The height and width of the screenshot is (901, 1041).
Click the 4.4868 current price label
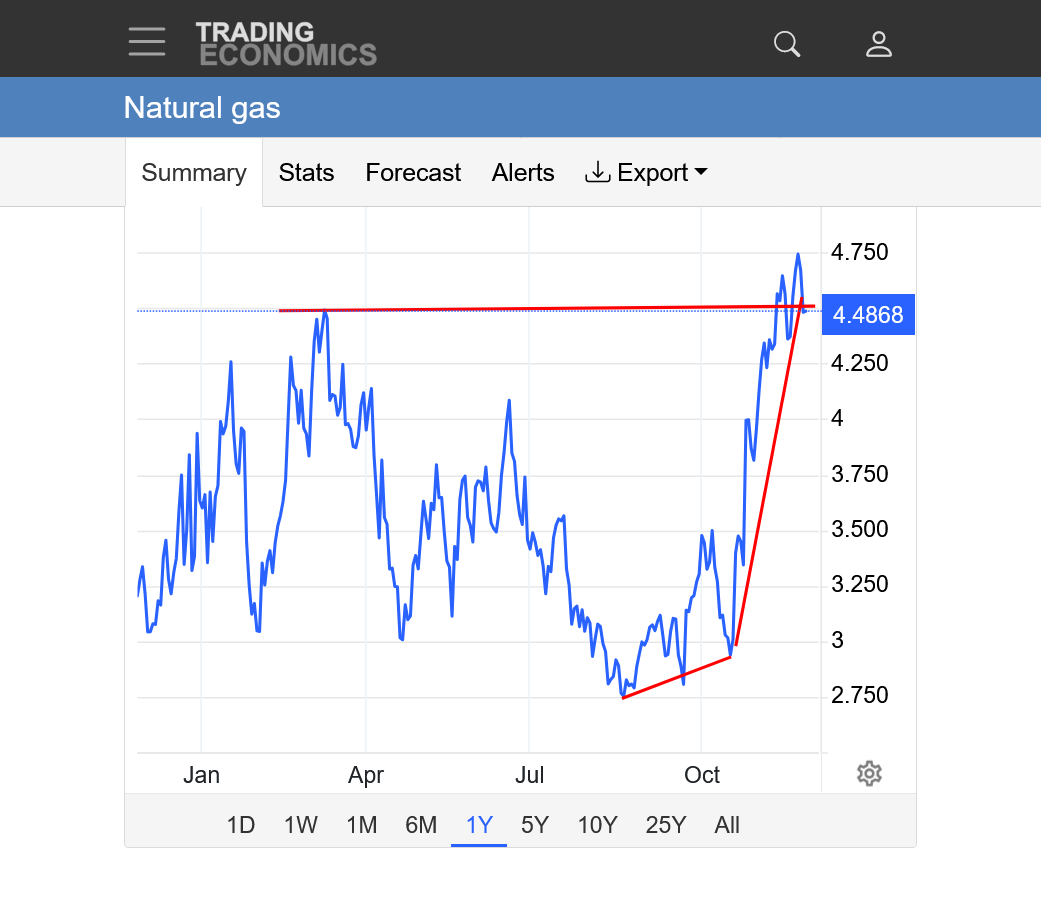click(868, 315)
